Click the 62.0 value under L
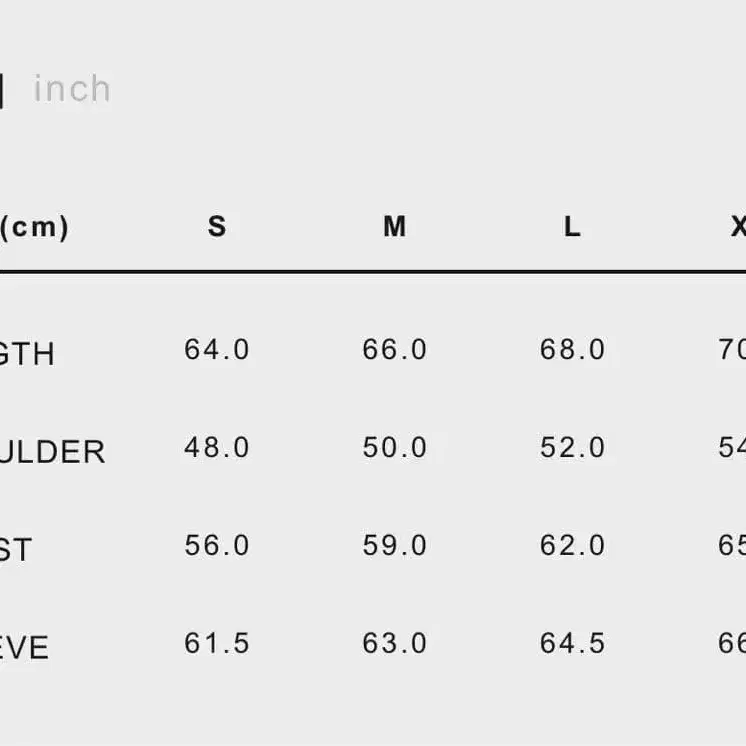 573,545
